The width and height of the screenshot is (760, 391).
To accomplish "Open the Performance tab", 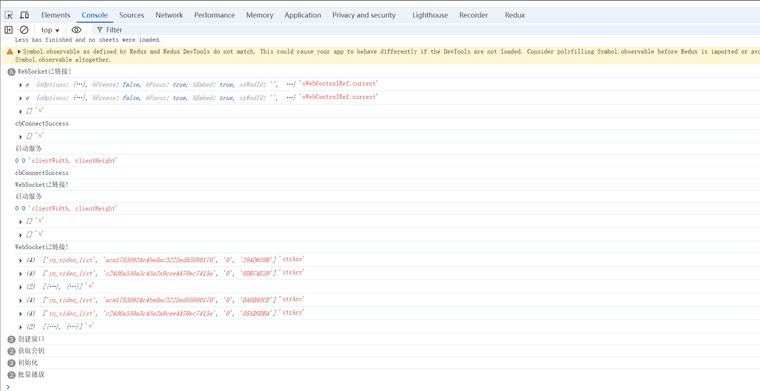I will coord(215,15).
